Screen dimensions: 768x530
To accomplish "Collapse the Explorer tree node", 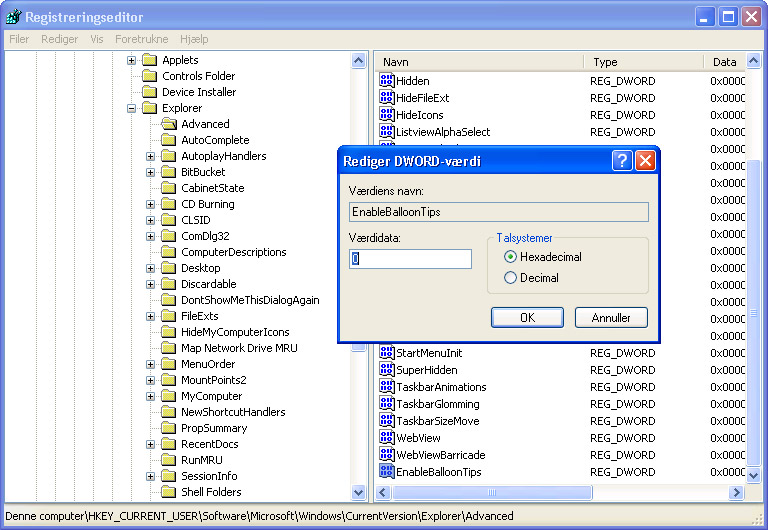I will pyautogui.click(x=131, y=108).
